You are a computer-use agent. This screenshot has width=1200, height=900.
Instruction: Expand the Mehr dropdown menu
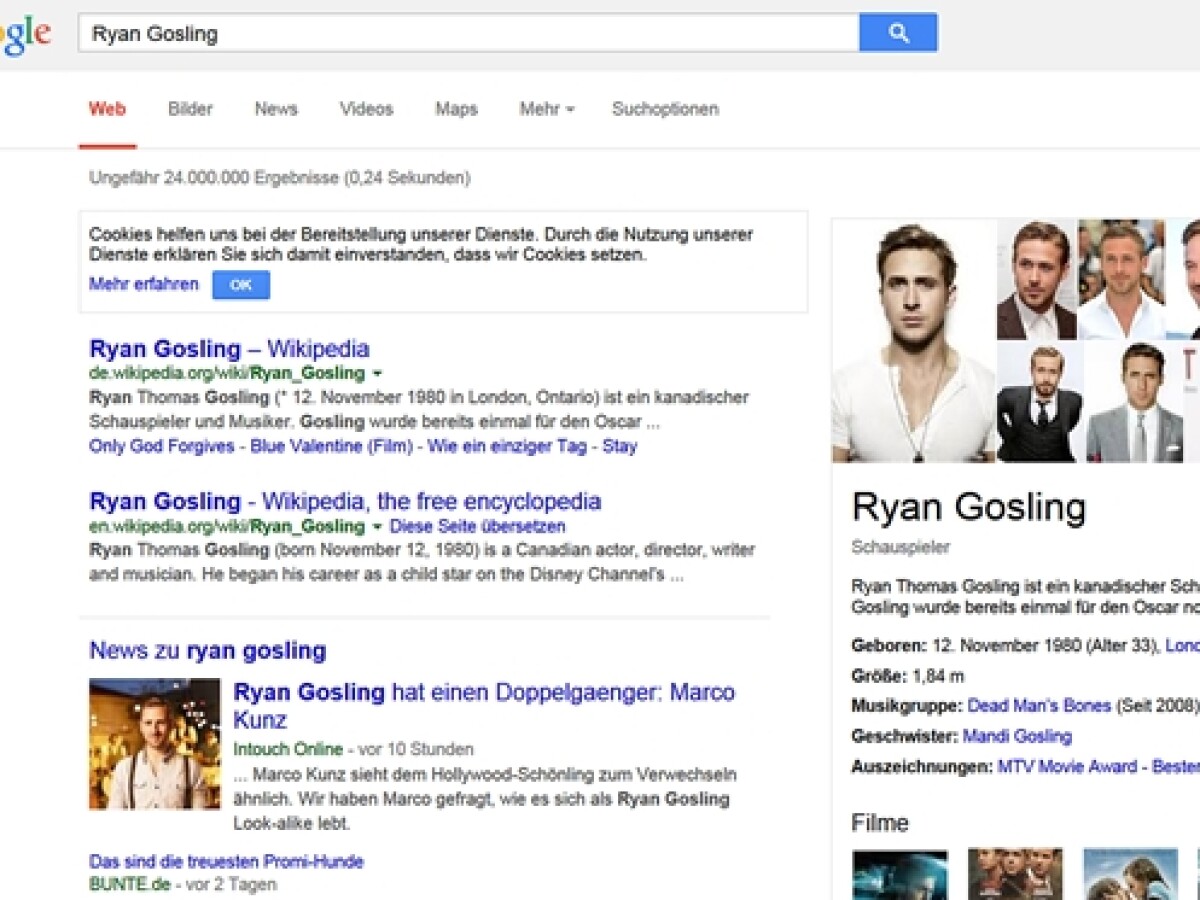click(x=545, y=109)
